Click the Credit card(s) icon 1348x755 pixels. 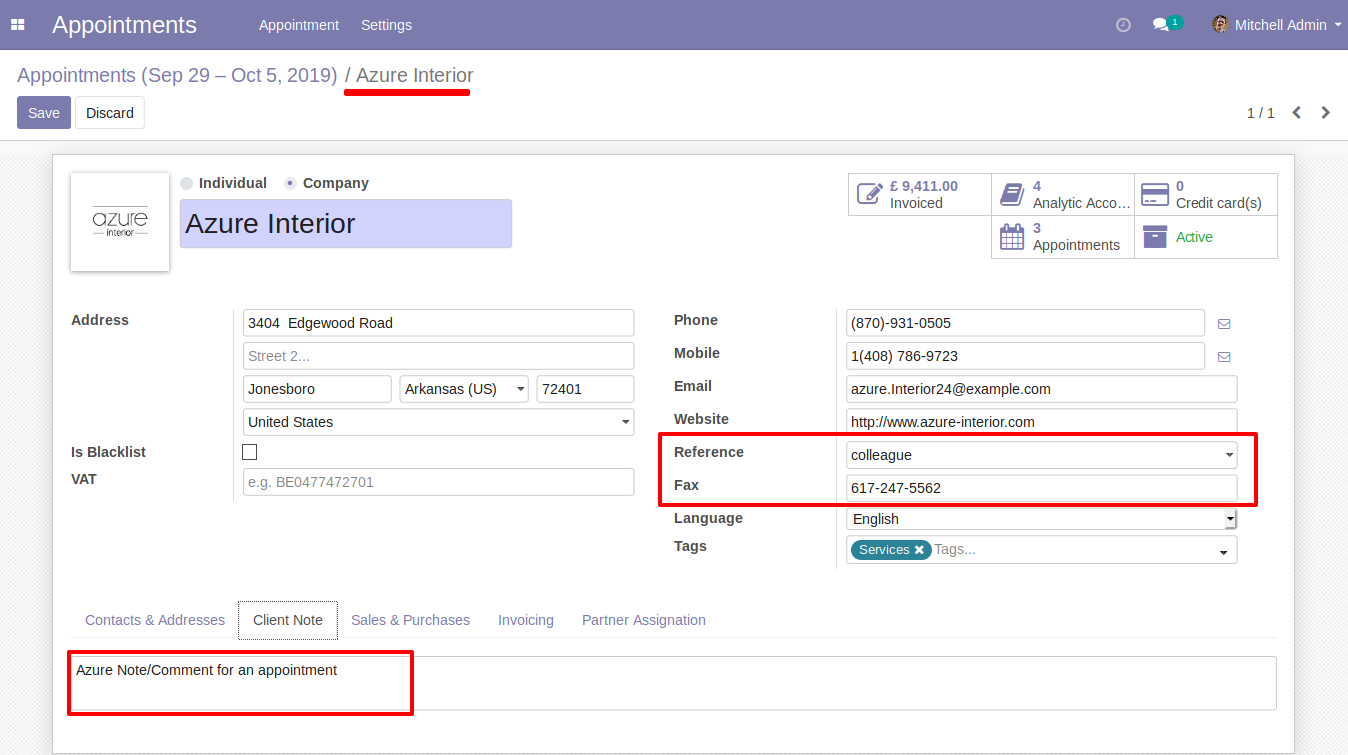[1155, 194]
